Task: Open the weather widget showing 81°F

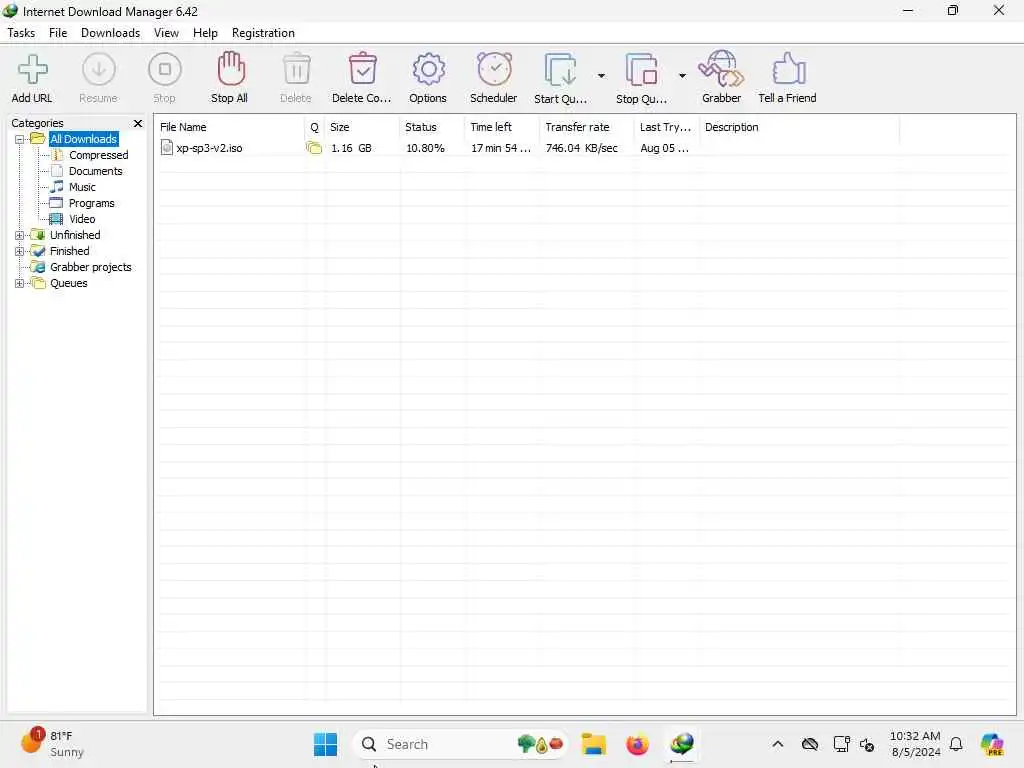Action: point(52,744)
